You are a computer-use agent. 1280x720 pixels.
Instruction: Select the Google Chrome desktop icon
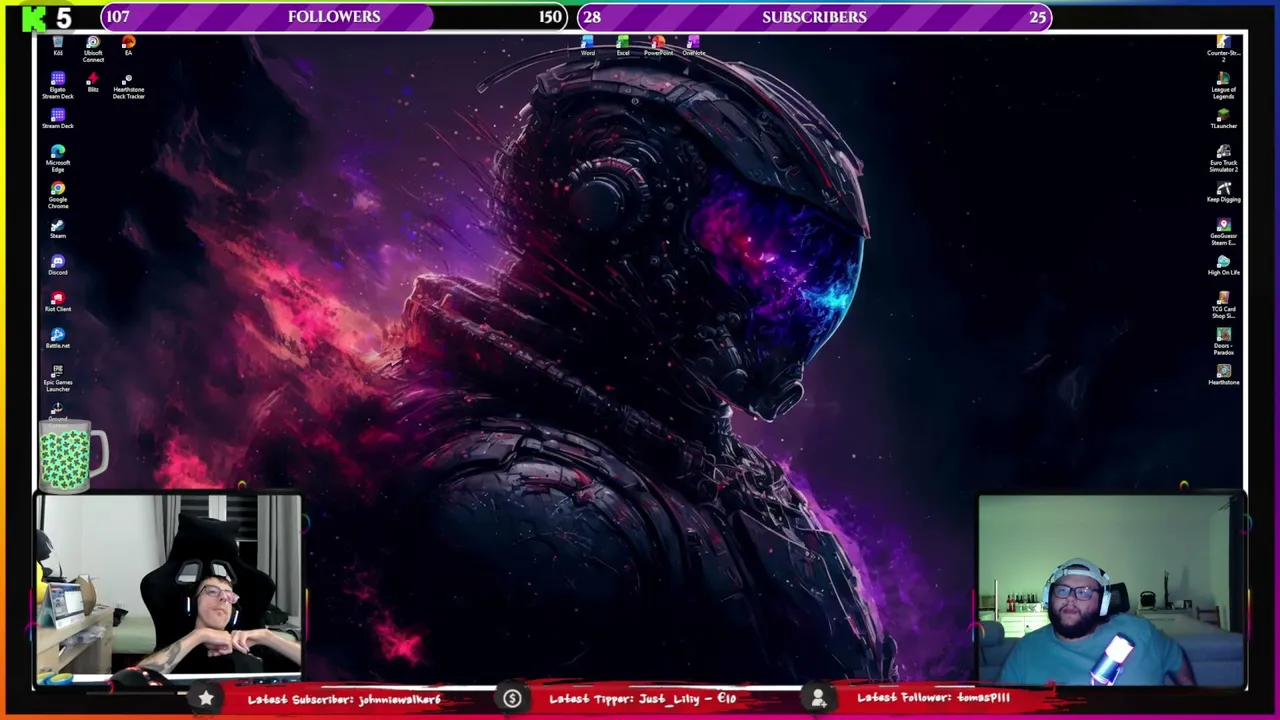pos(58,195)
